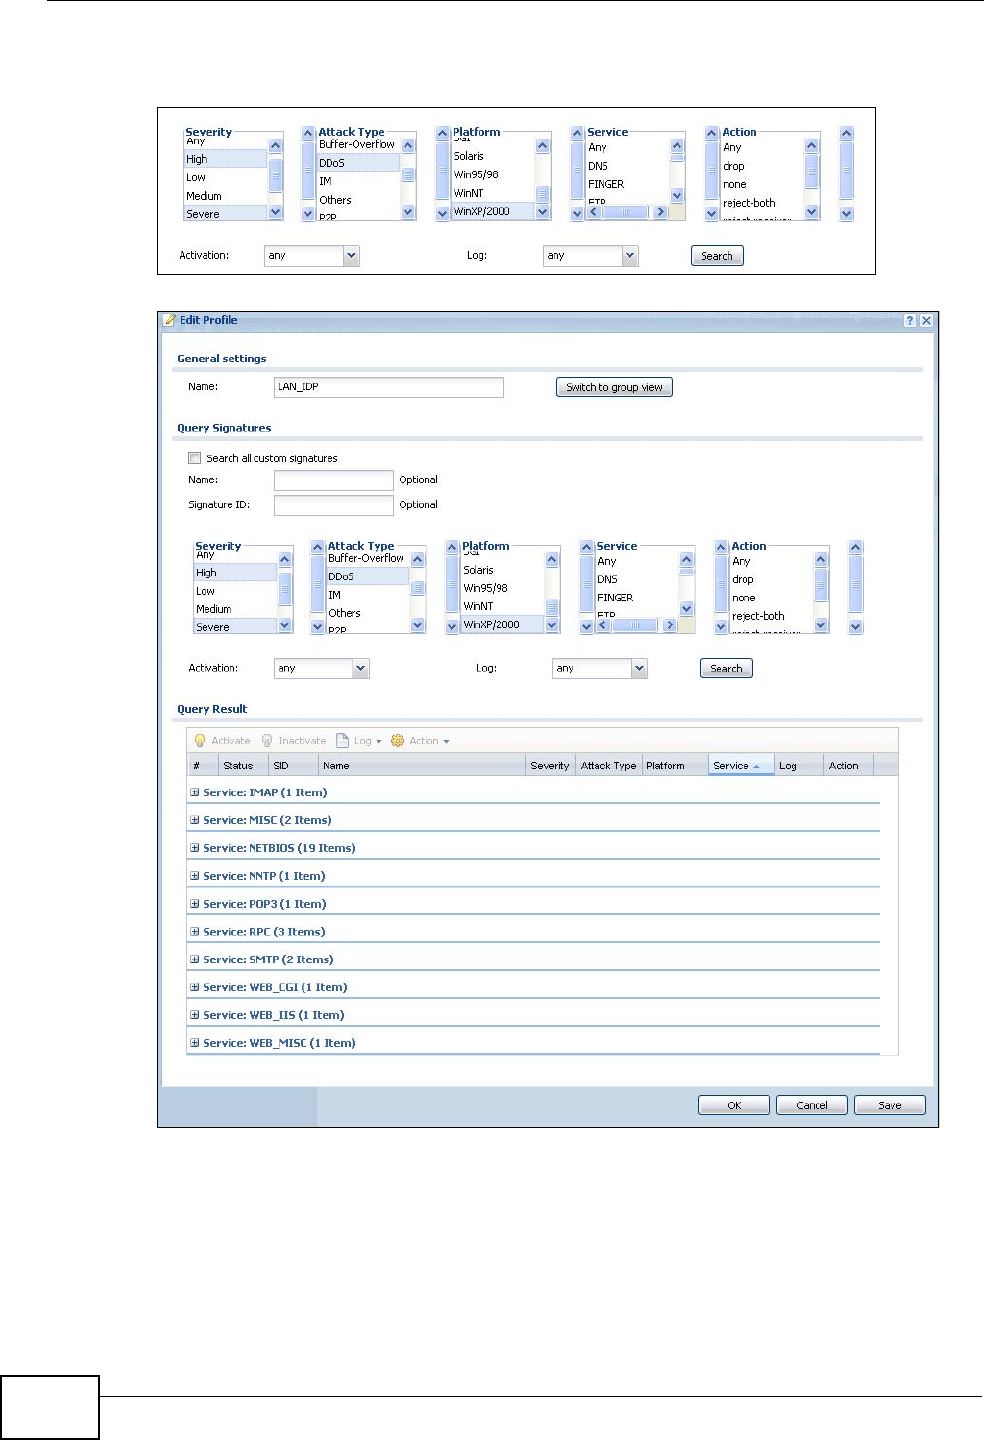Click the Attack Type column header in Query Result
Viewport: 984px width, 1440px height.
pyautogui.click(x=609, y=765)
